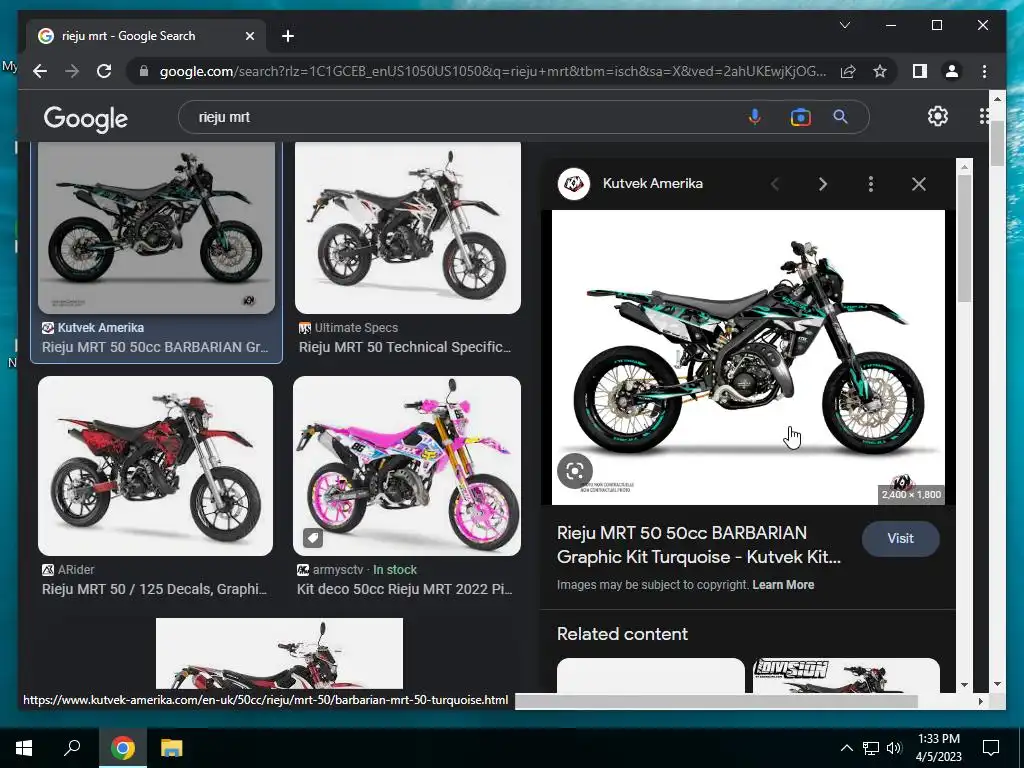Screen dimensions: 1024x768
Task: Open a new tab
Action: [288, 36]
